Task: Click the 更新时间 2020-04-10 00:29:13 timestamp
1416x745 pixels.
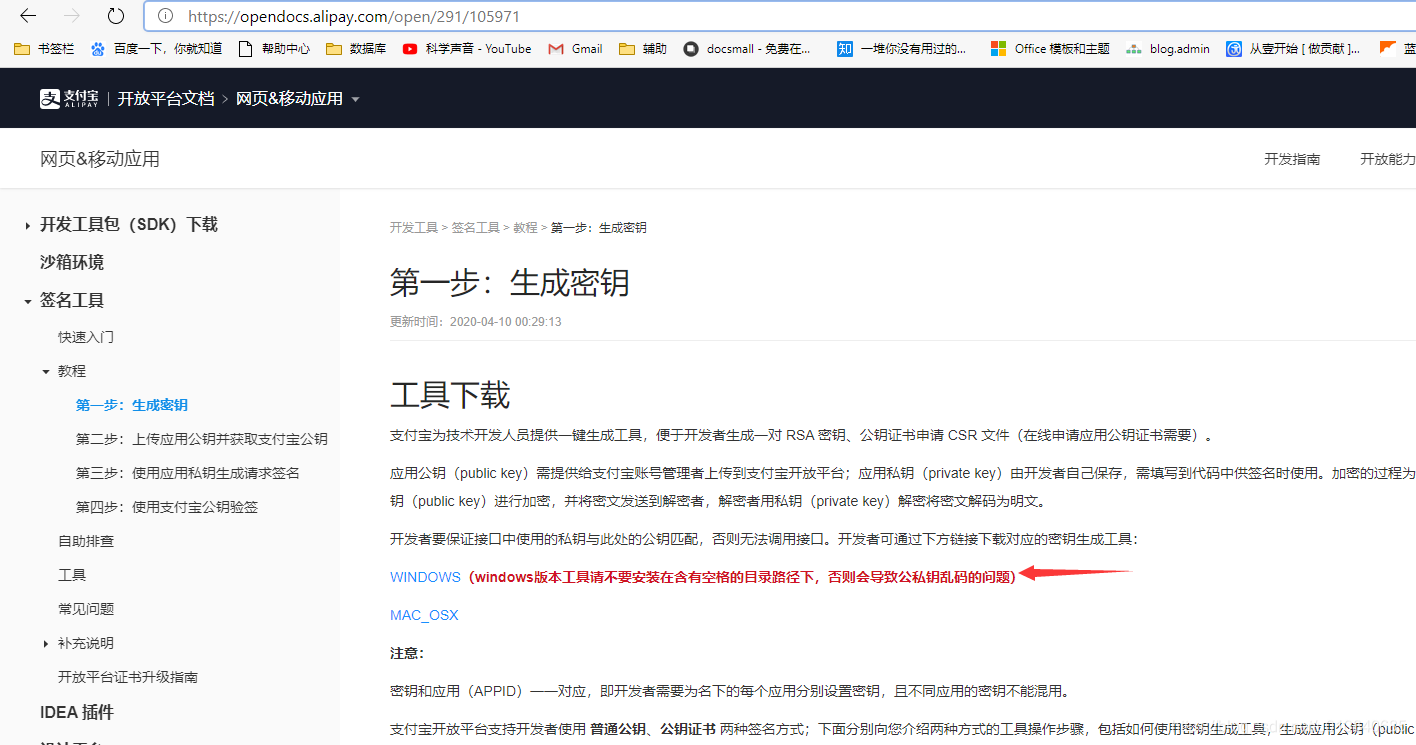Action: [x=475, y=322]
